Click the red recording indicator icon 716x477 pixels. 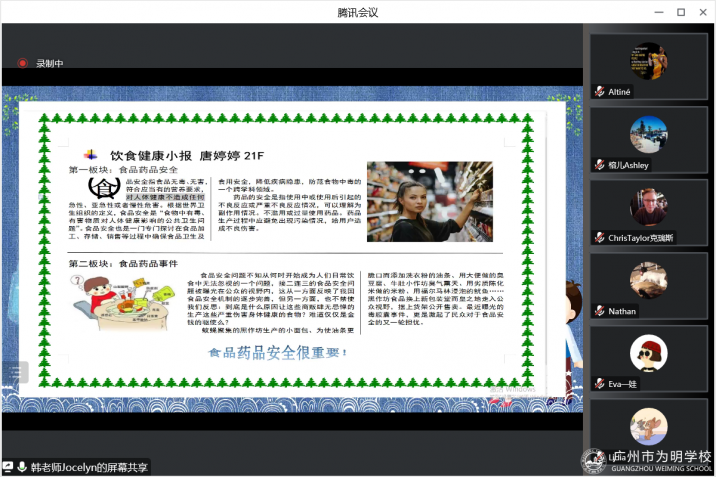[x=22, y=63]
